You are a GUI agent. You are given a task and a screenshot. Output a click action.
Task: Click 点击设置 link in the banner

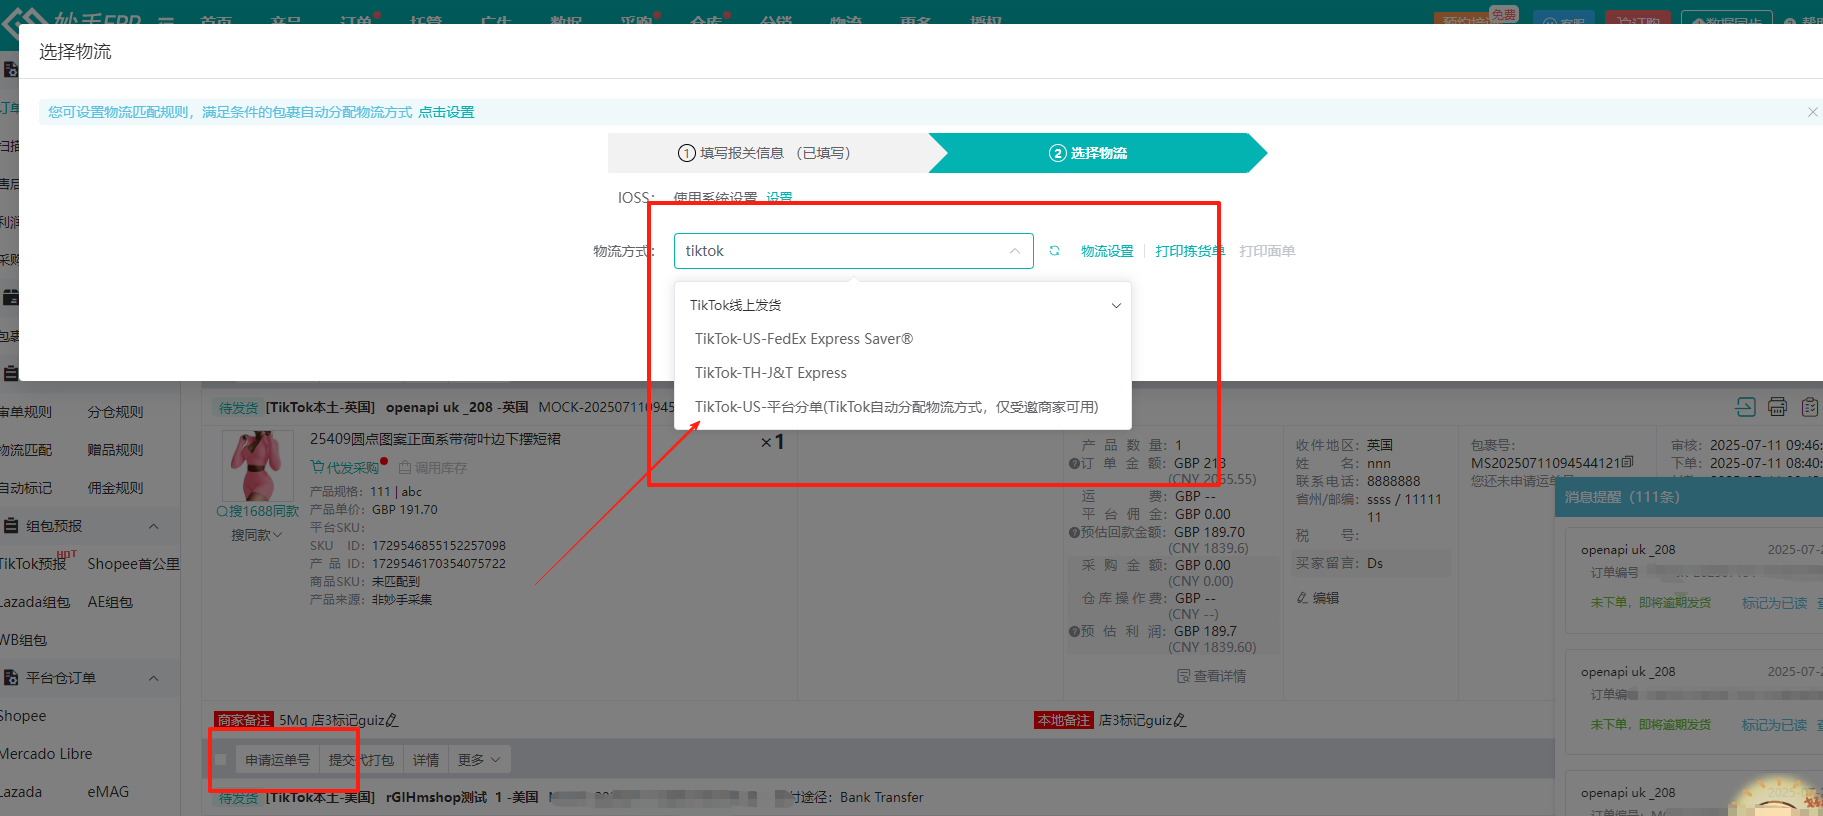pos(446,112)
